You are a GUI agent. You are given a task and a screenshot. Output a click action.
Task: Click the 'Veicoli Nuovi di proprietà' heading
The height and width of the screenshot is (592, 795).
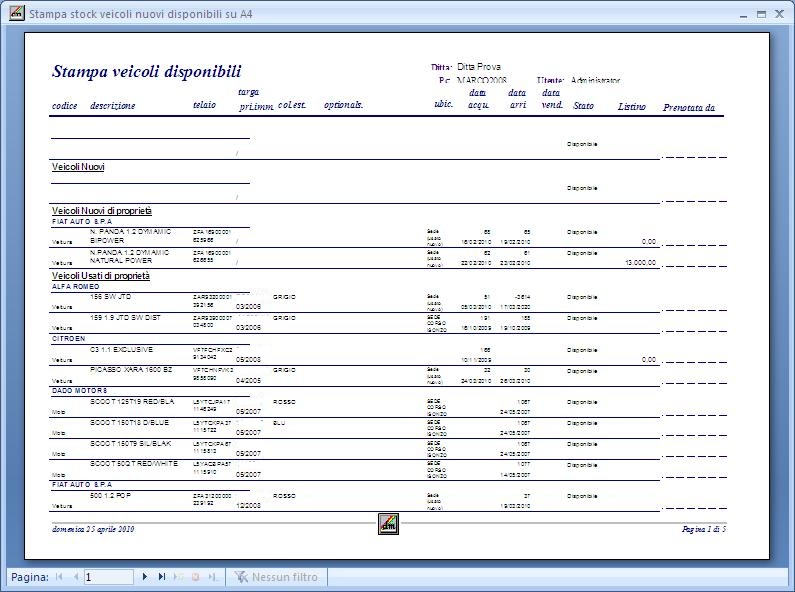point(102,211)
